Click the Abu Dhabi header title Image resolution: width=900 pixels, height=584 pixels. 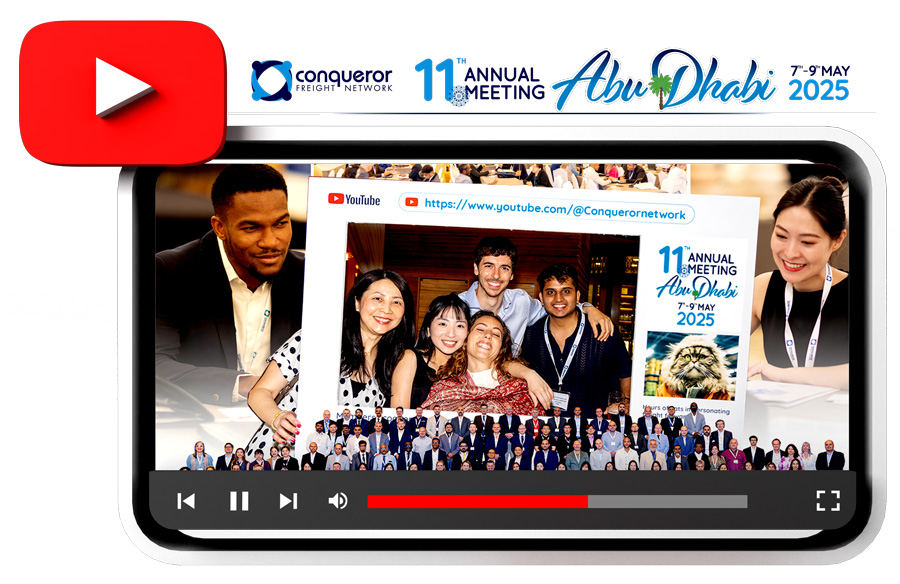click(x=663, y=82)
